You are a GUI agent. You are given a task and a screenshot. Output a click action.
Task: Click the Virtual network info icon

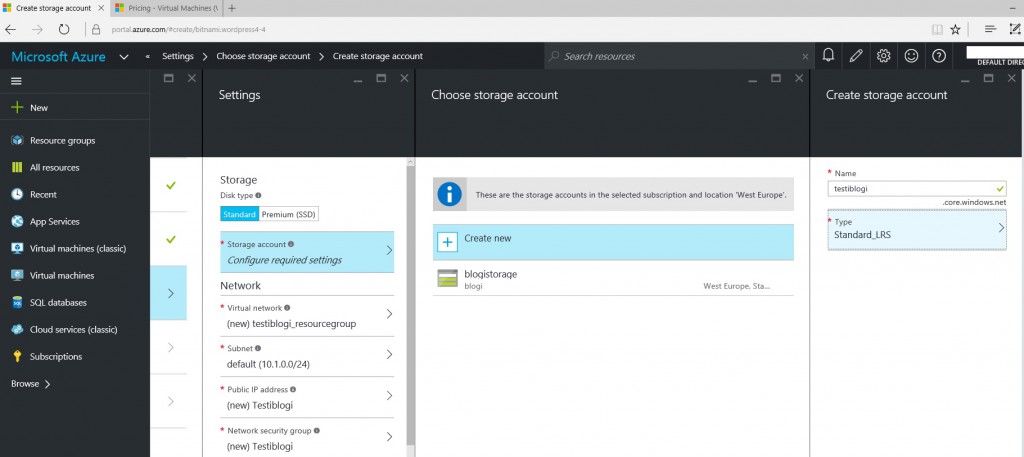pyautogui.click(x=287, y=307)
